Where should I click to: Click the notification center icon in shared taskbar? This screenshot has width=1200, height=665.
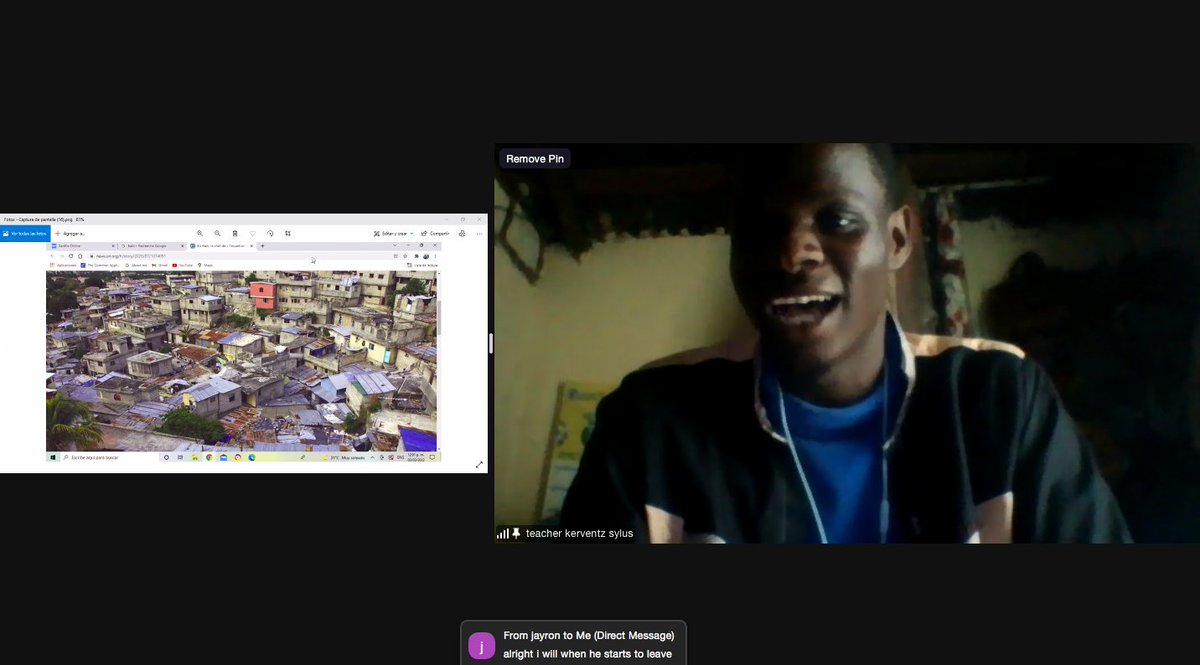432,457
